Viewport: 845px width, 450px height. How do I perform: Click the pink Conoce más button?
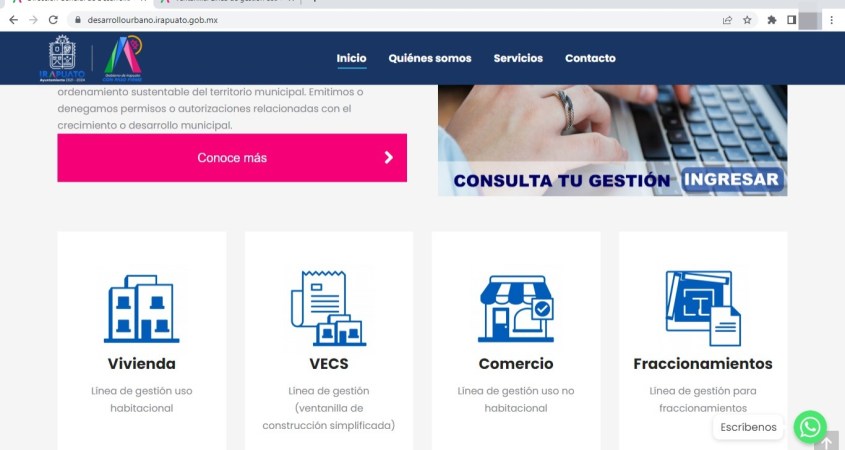232,157
